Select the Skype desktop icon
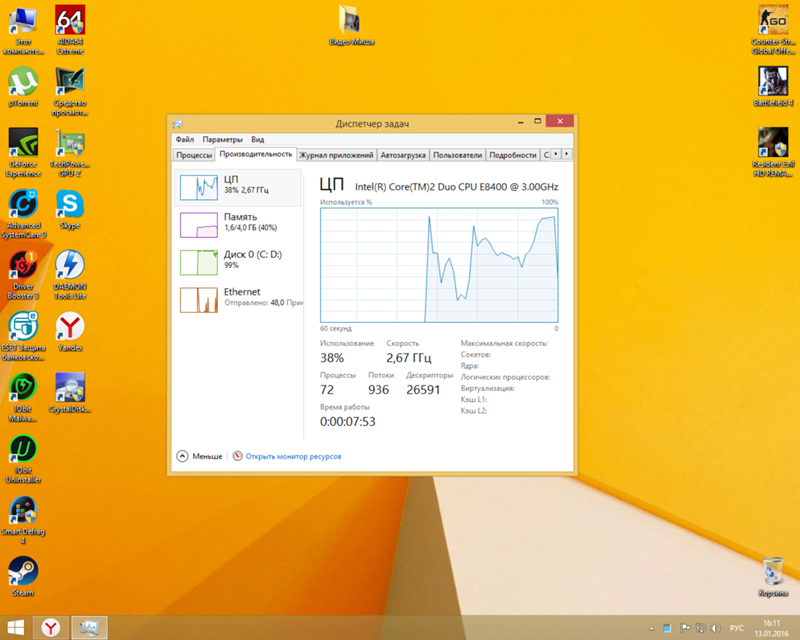800x640 pixels. click(x=70, y=210)
